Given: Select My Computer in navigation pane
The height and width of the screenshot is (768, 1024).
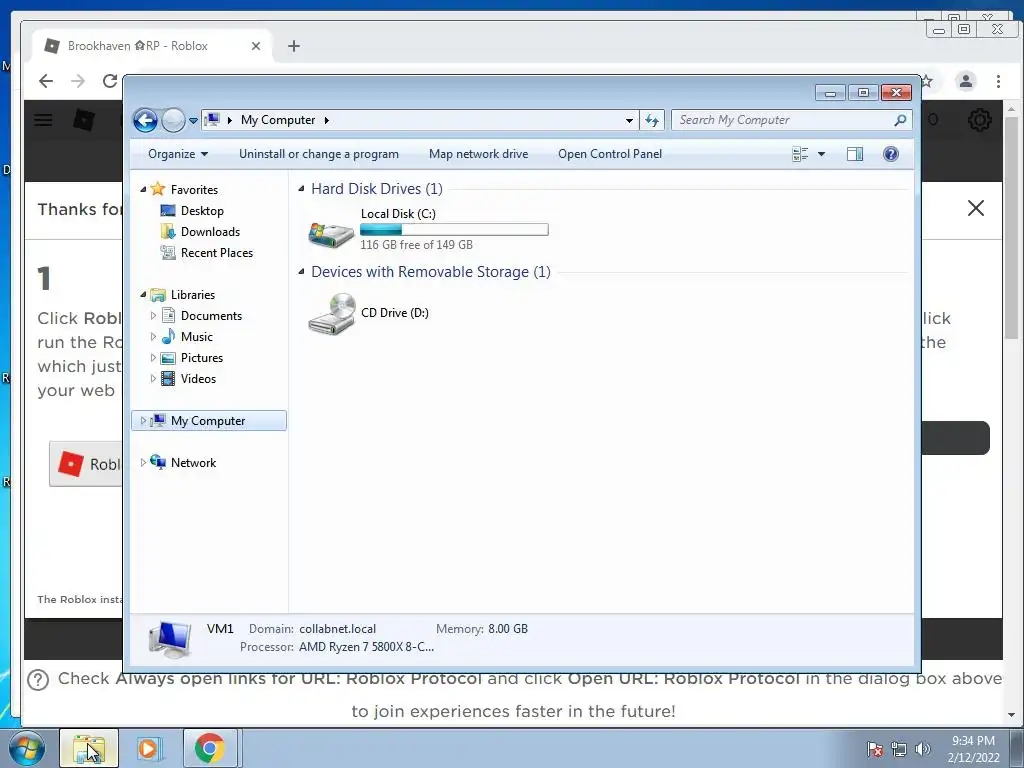Looking at the screenshot, I should pyautogui.click(x=208, y=421).
